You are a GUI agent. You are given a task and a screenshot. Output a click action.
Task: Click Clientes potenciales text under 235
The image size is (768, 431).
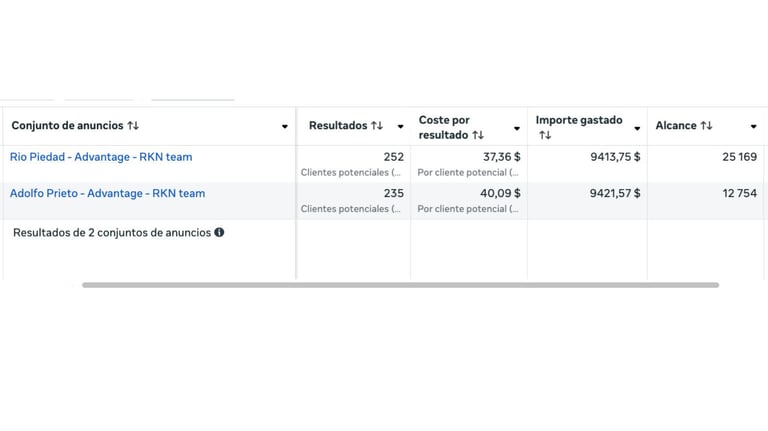[350, 209]
